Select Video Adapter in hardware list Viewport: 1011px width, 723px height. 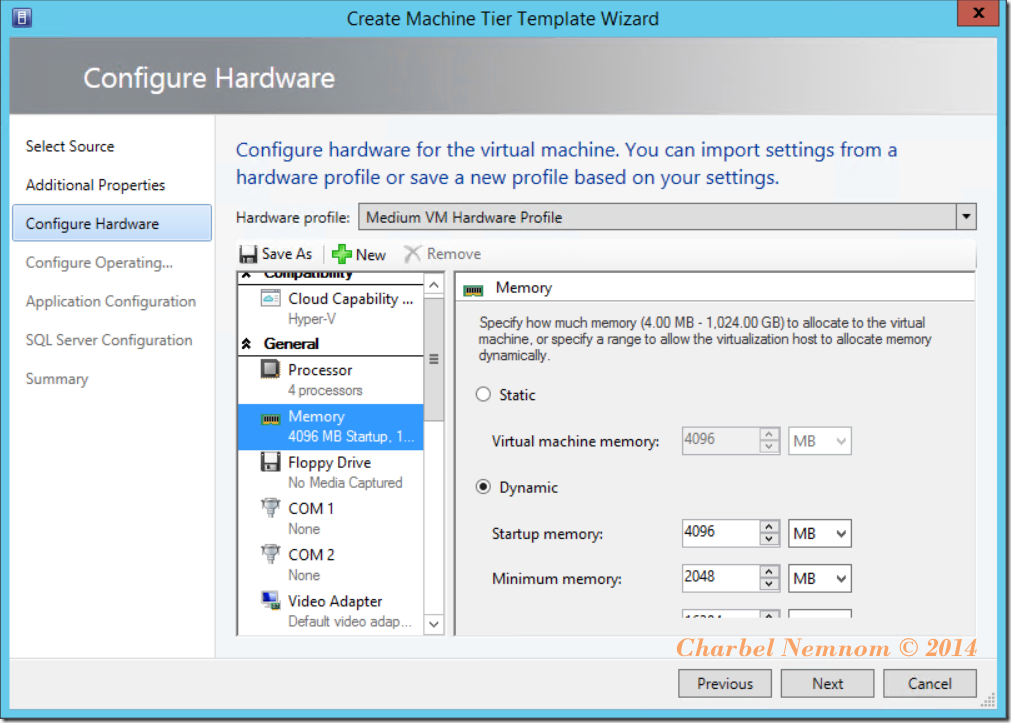click(x=331, y=611)
